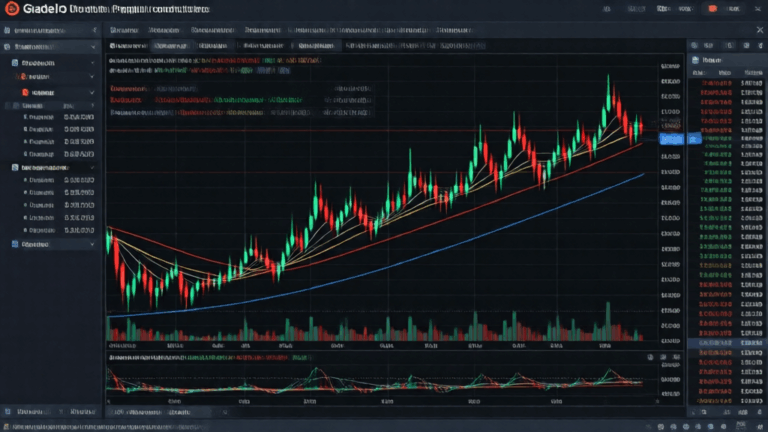Viewport: 768px width, 432px height.
Task: Click the icon beside the right panel header
Action: pos(697,60)
